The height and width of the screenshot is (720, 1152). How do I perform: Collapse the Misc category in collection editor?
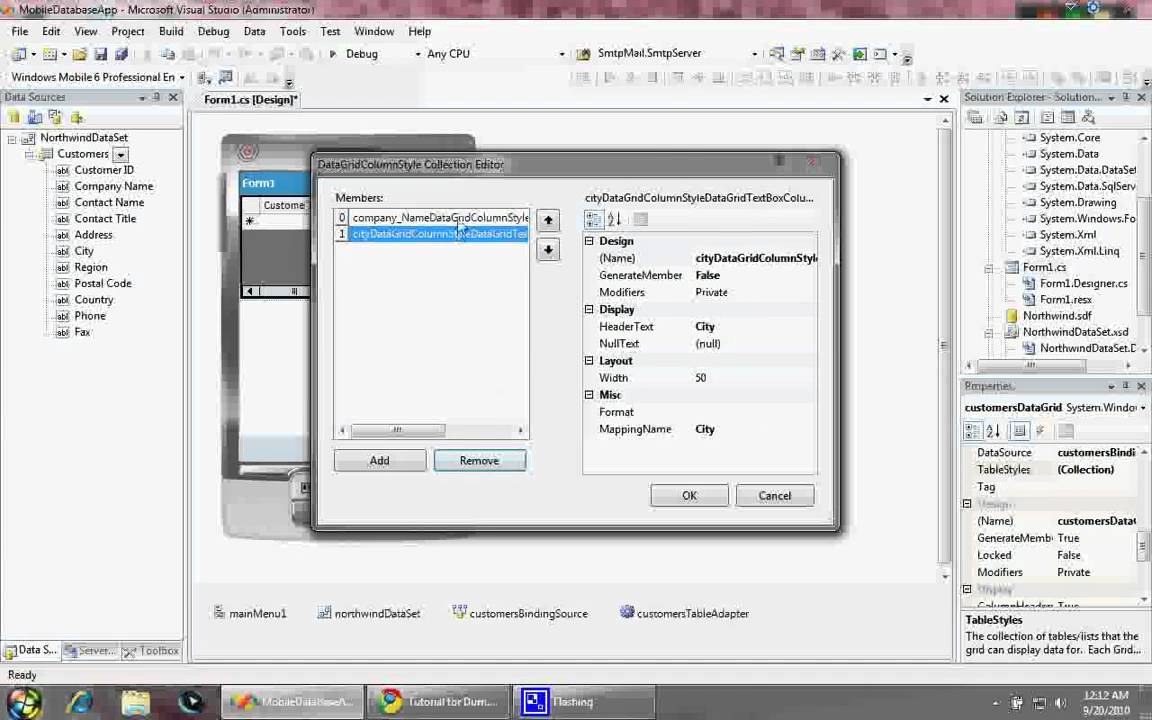coord(589,395)
